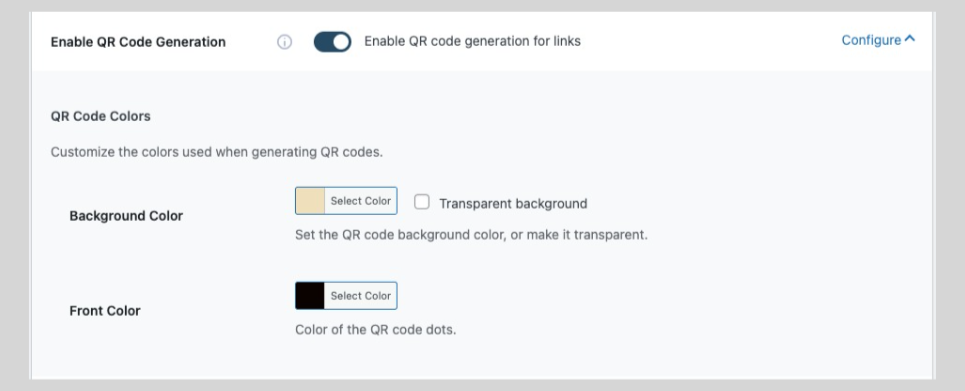Collapse the Configure section
This screenshot has height=391, width=965.
click(x=878, y=40)
